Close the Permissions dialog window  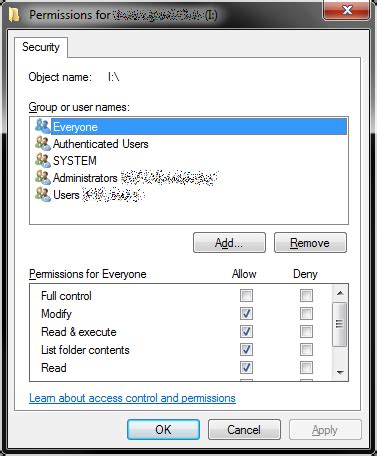[x=347, y=10]
